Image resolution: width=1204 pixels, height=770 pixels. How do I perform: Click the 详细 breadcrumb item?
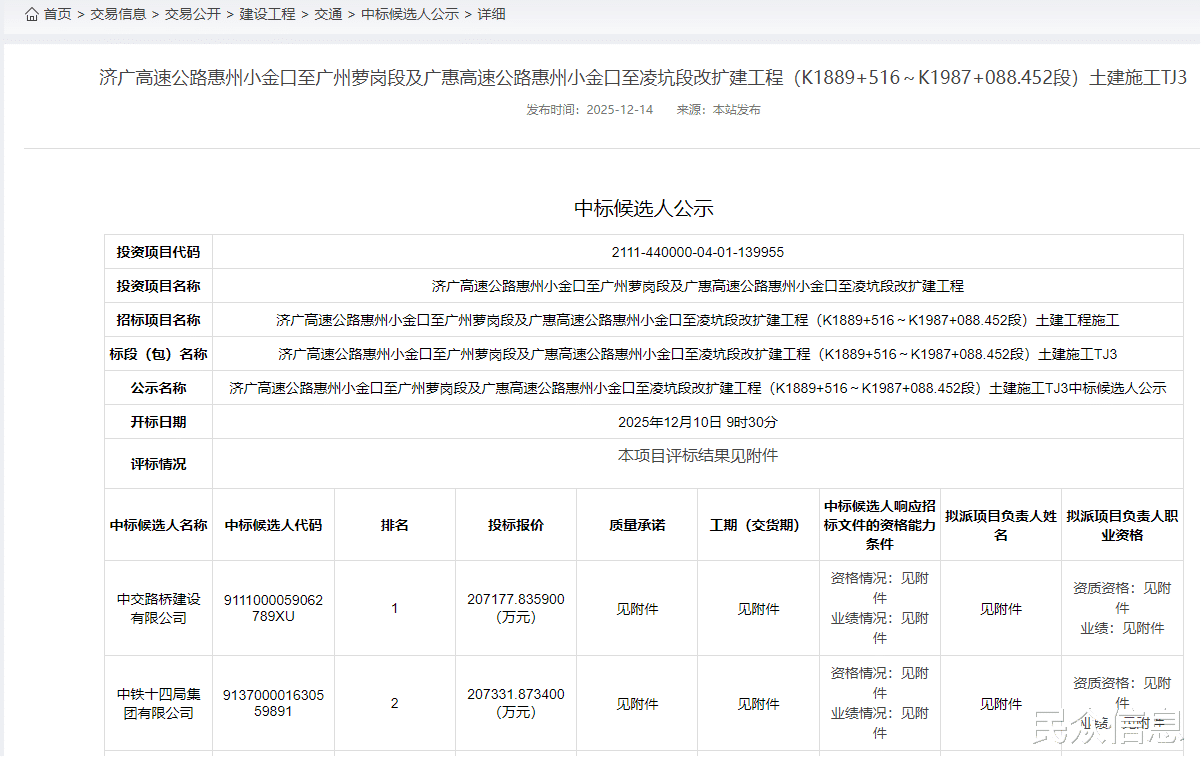tap(492, 14)
